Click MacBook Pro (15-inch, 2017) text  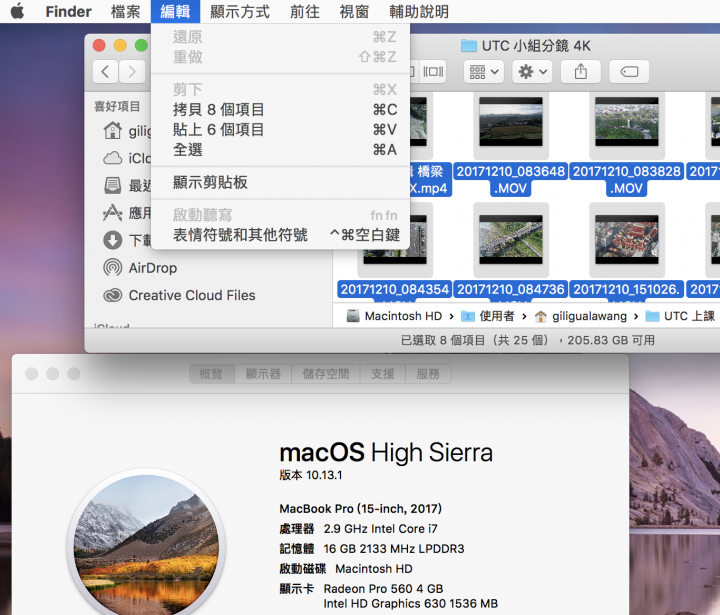360,509
